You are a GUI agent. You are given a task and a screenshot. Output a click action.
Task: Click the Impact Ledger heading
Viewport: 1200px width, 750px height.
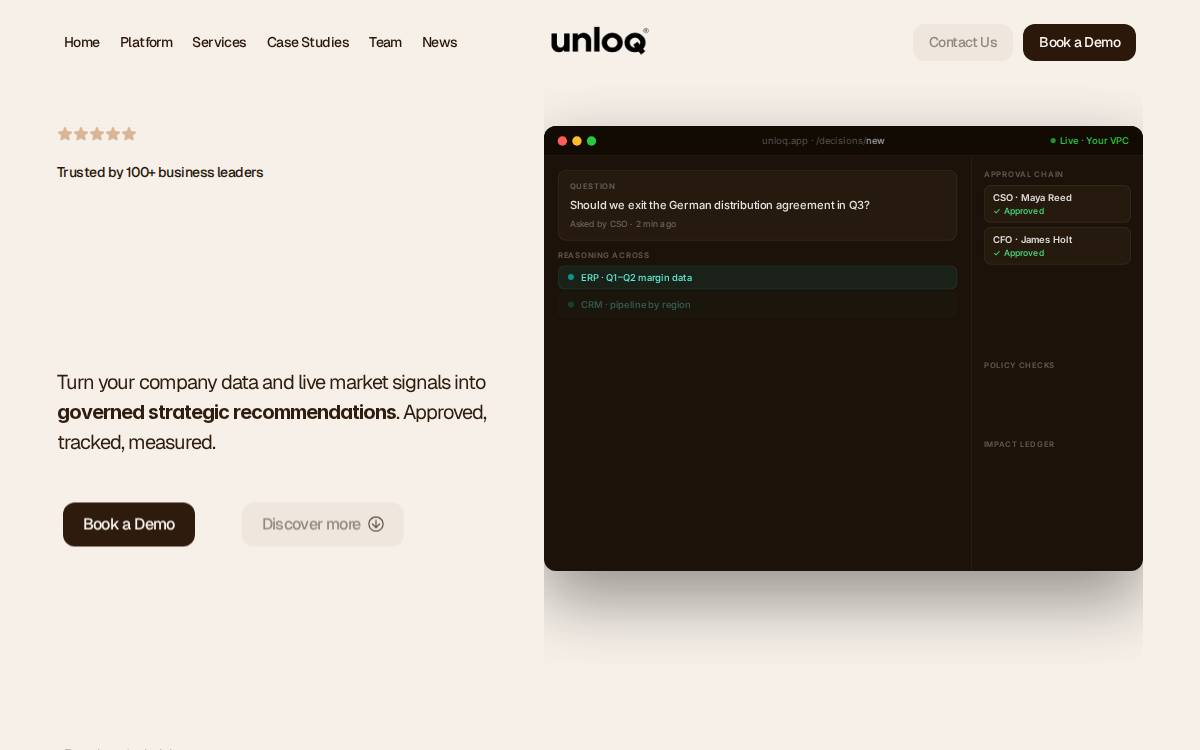(x=1019, y=445)
